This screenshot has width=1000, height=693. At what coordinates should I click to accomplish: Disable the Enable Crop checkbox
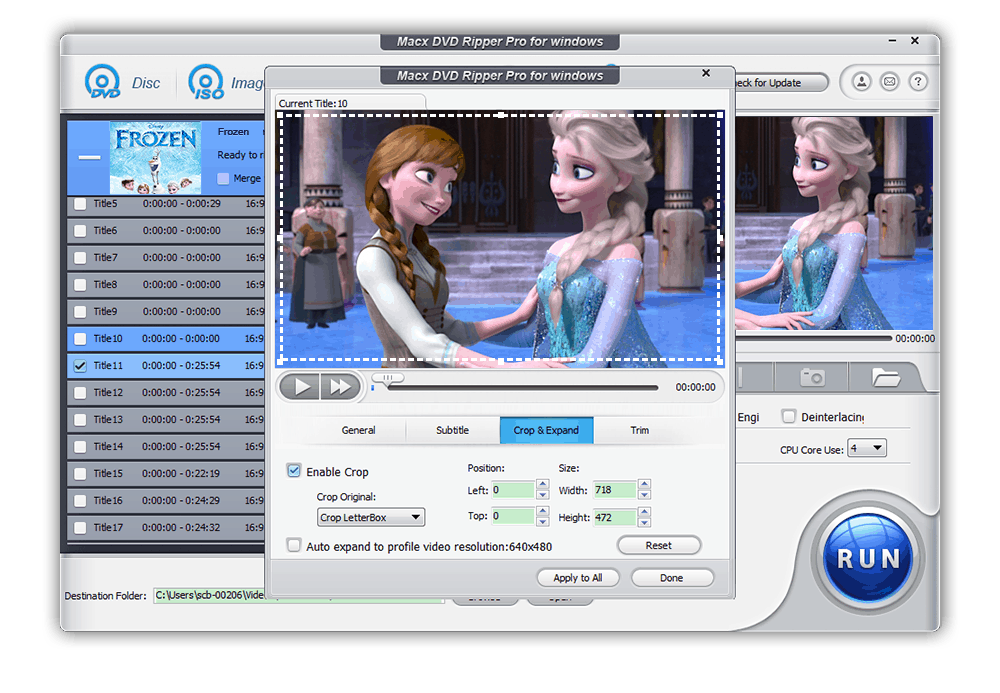(294, 471)
